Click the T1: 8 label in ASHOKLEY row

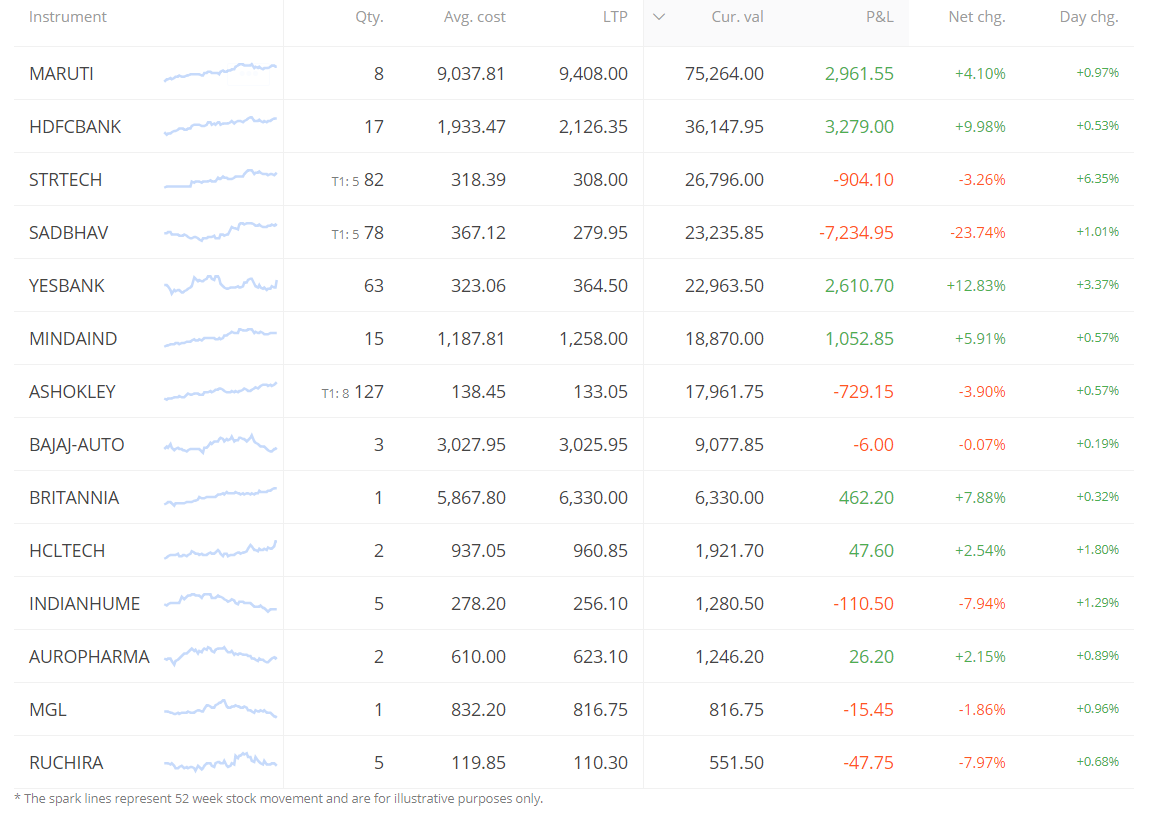[x=335, y=394]
